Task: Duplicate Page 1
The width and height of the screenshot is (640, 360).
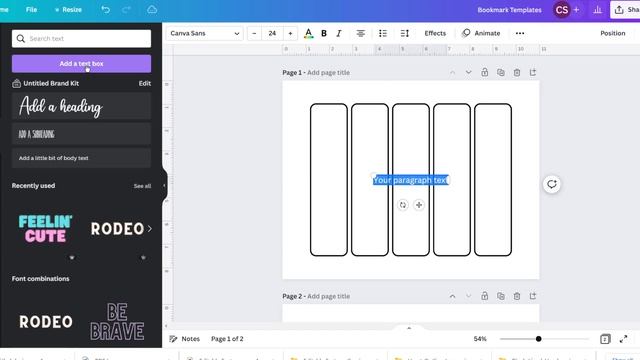Action: tap(501, 73)
